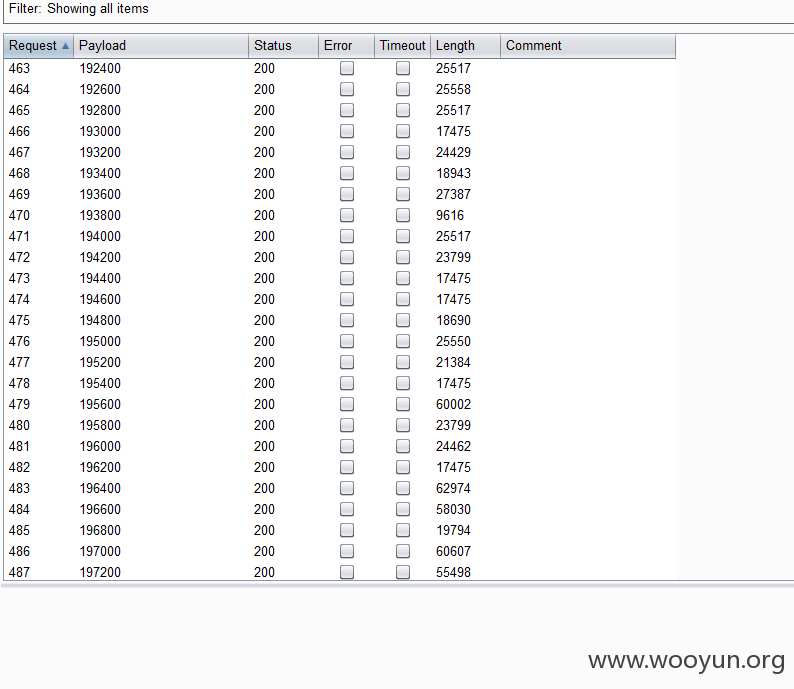The image size is (794, 689).
Task: Select payload 193200
Action: pos(100,152)
